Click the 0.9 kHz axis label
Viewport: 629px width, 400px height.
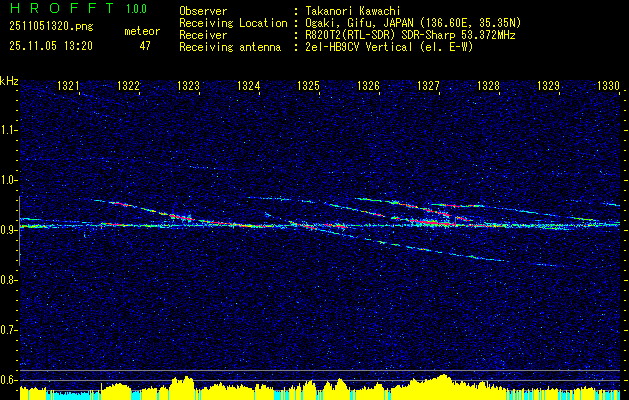[8, 230]
